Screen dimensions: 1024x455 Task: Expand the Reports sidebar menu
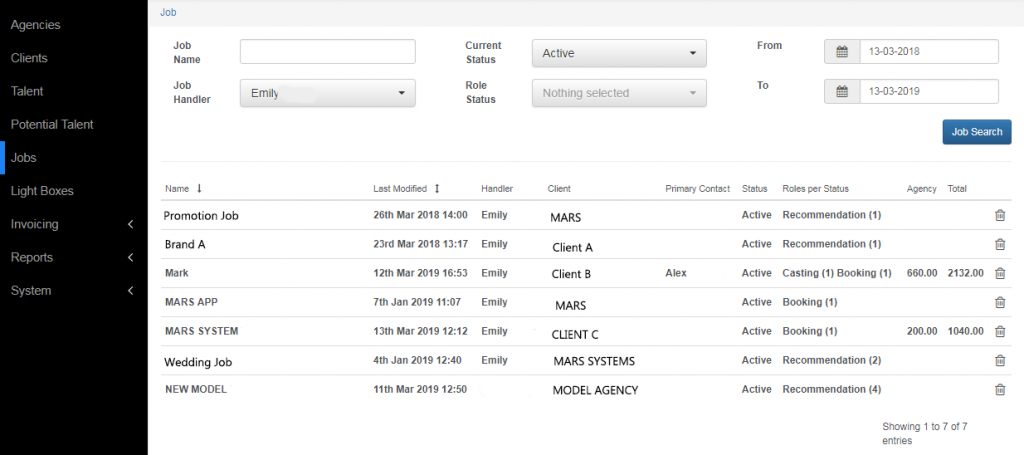[73, 257]
